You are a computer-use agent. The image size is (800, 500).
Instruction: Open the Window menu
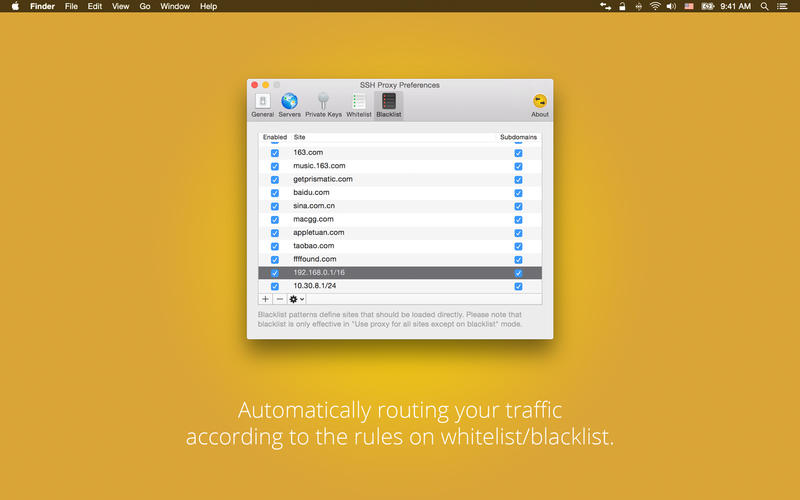(x=175, y=6)
